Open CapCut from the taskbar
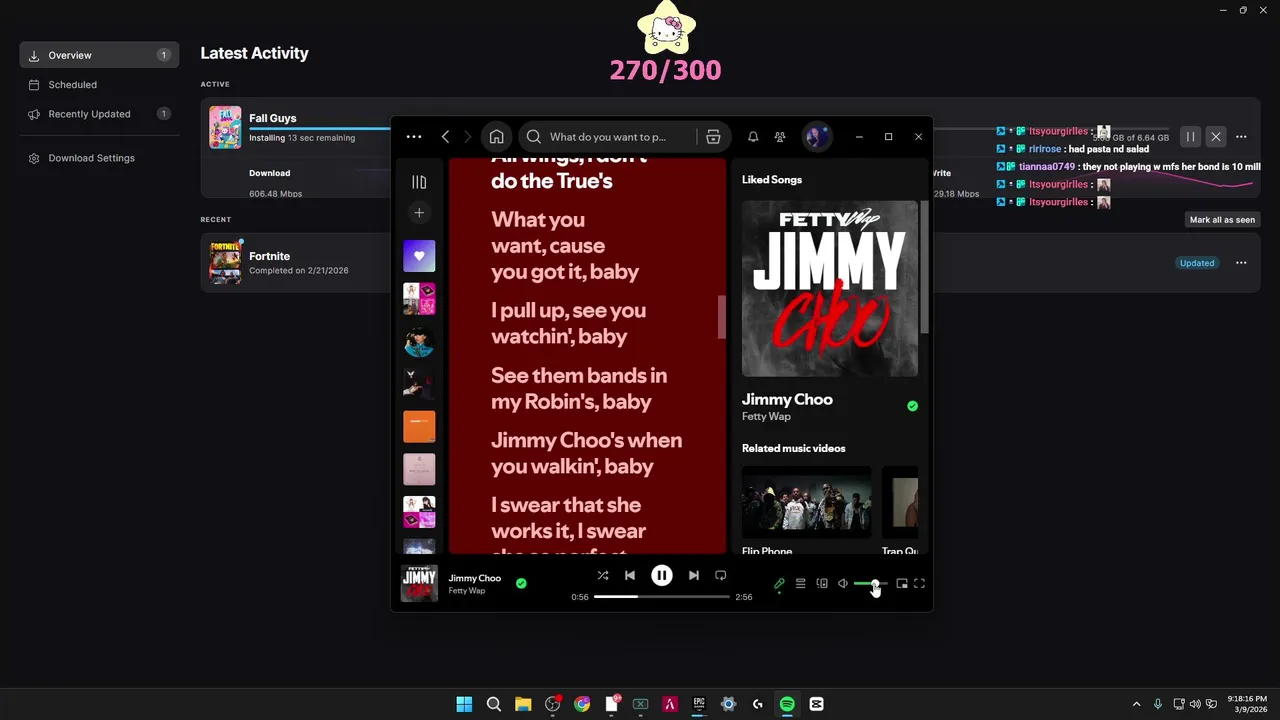Image resolution: width=1280 pixels, height=720 pixels. [x=816, y=704]
